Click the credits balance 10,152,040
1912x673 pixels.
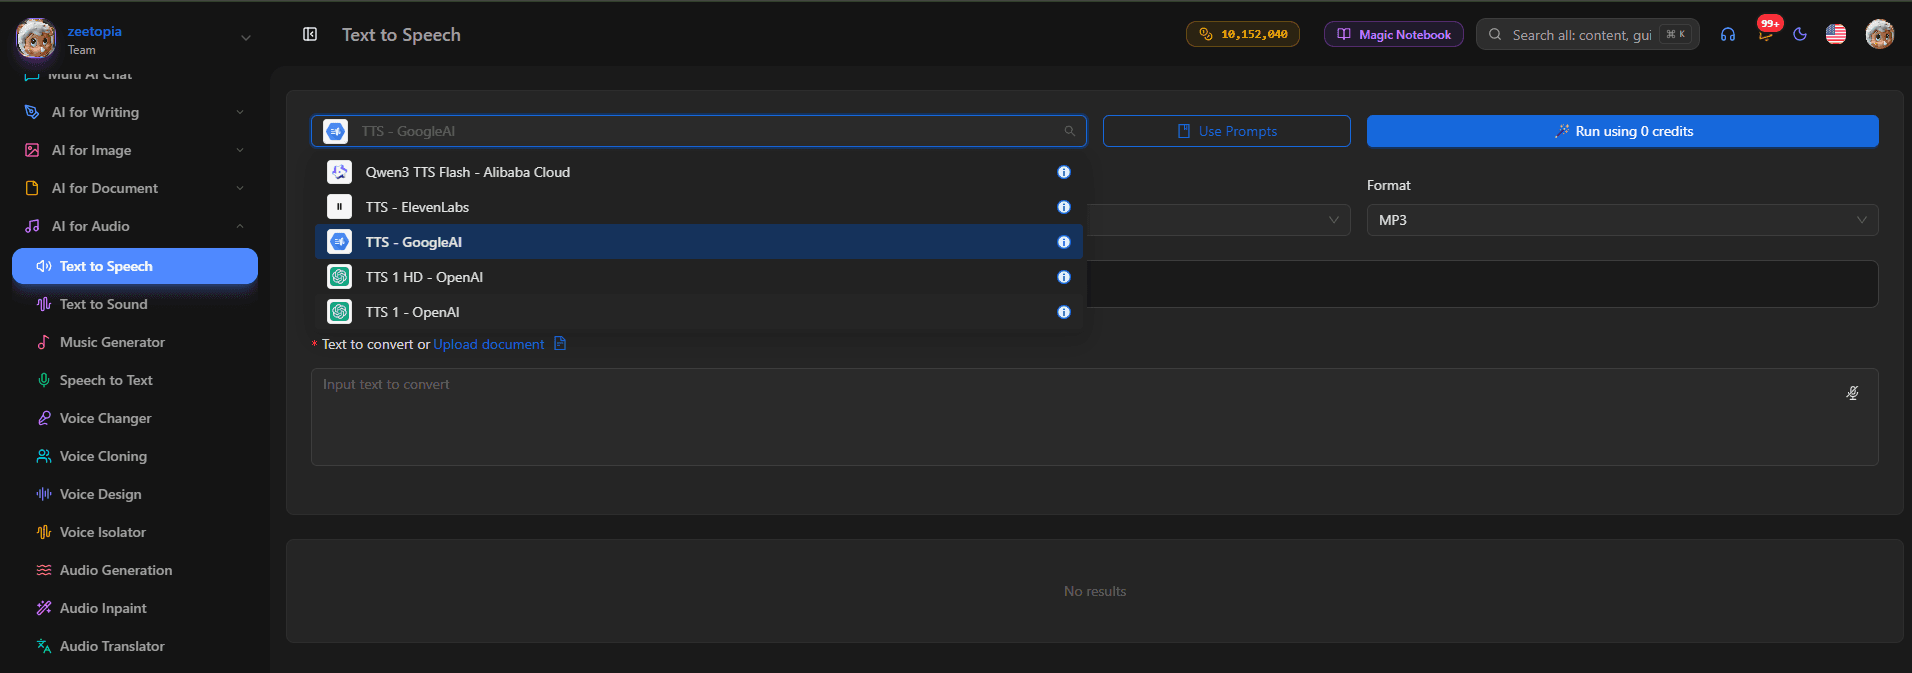[1243, 34]
